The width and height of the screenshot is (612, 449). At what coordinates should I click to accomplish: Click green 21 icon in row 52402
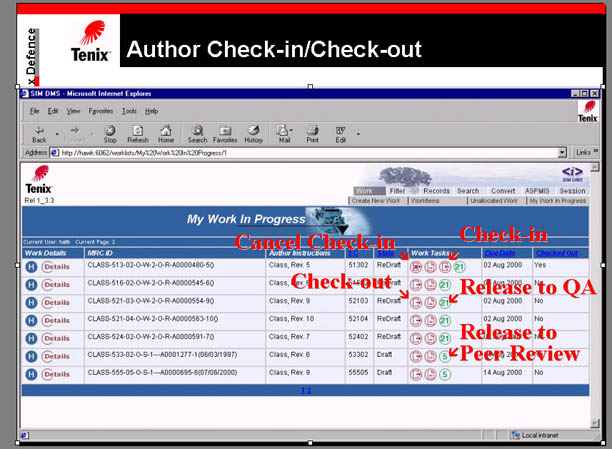[x=445, y=339]
